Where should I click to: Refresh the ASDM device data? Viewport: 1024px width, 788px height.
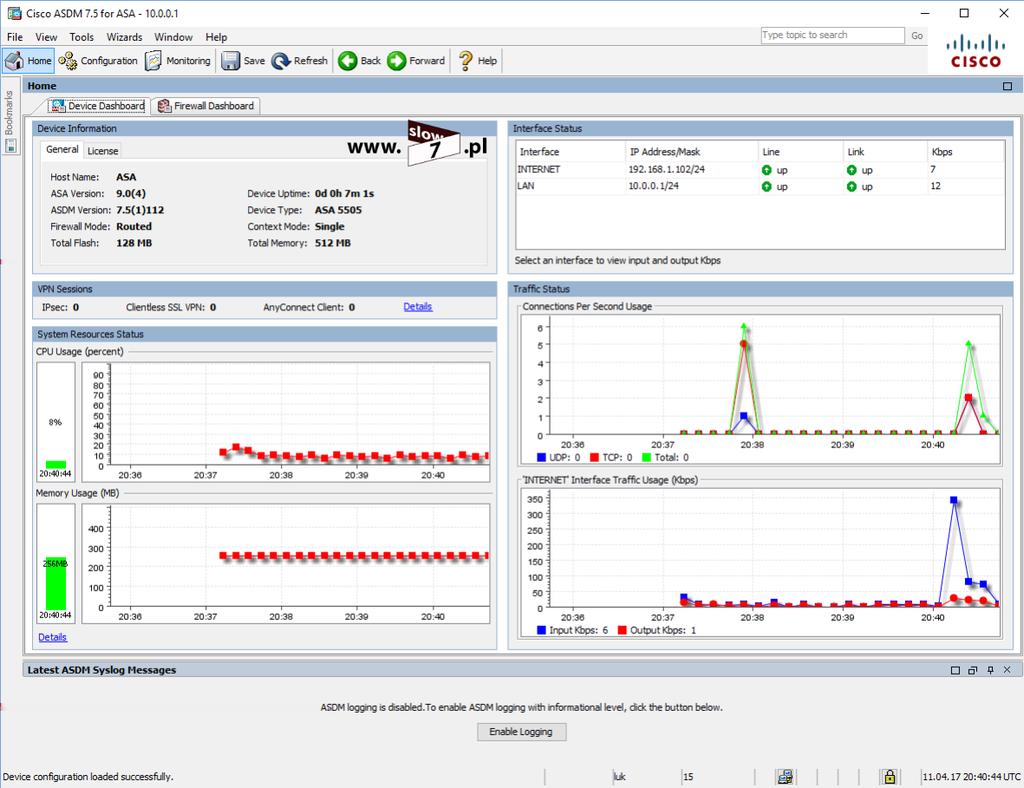(300, 61)
